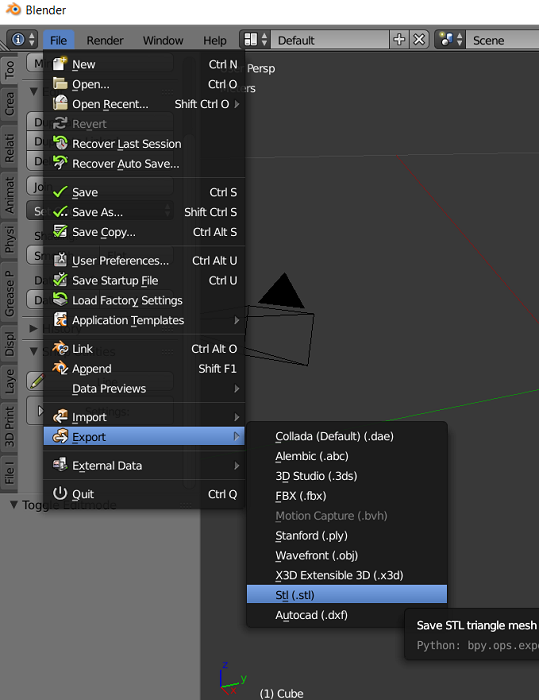Viewport: 539px width, 700px height.
Task: Expand the Import submenu arrow
Action: (x=237, y=417)
